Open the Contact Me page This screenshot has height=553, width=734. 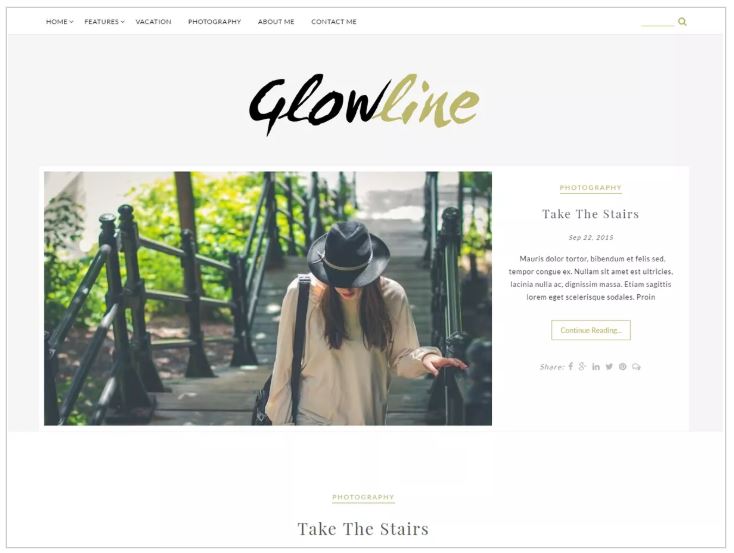tap(334, 22)
